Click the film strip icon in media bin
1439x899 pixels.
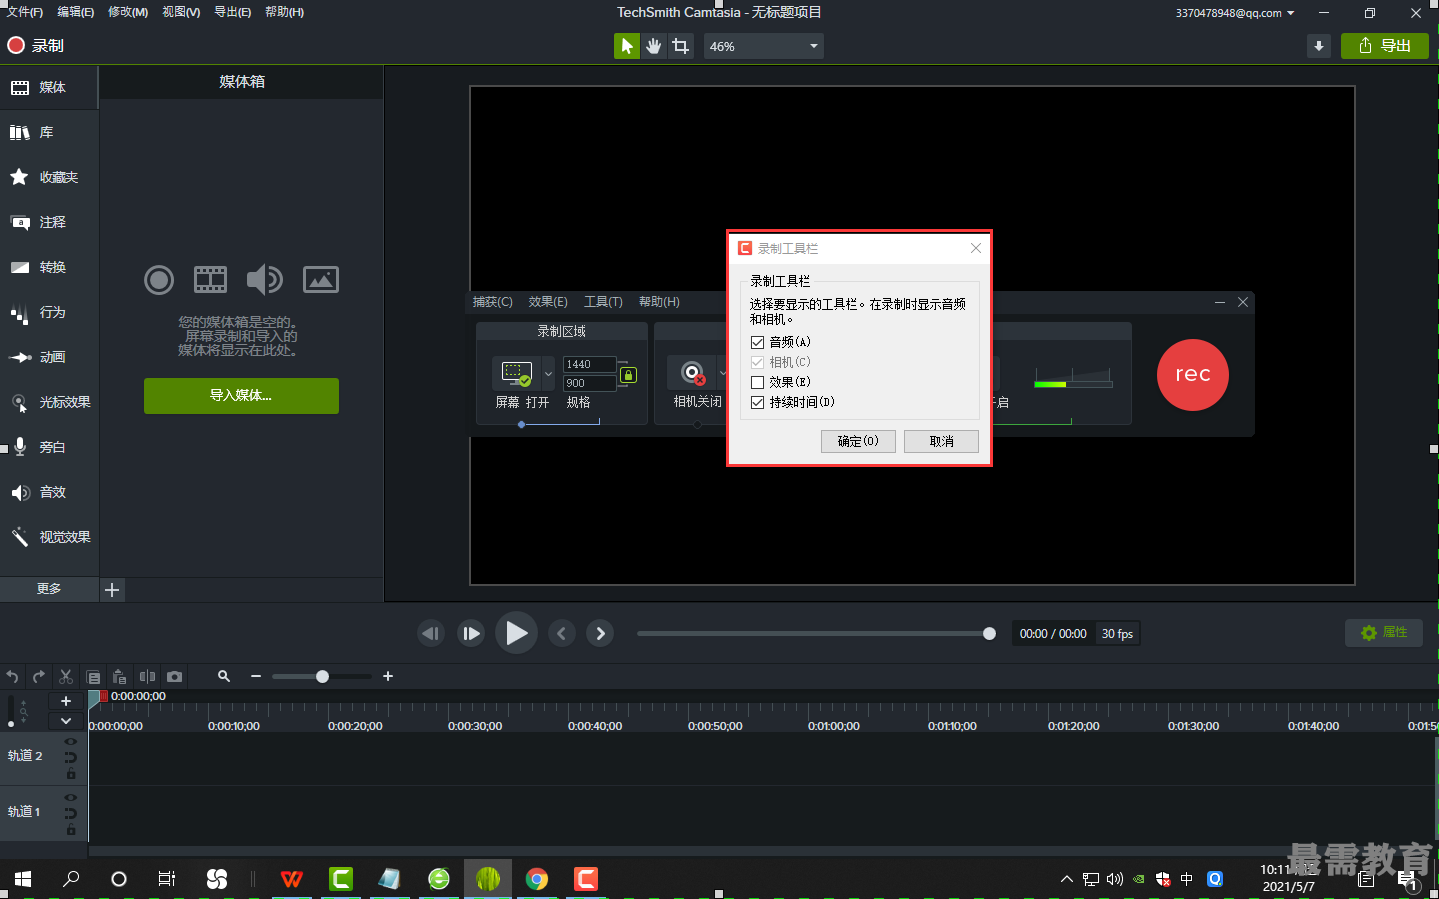[x=210, y=280]
